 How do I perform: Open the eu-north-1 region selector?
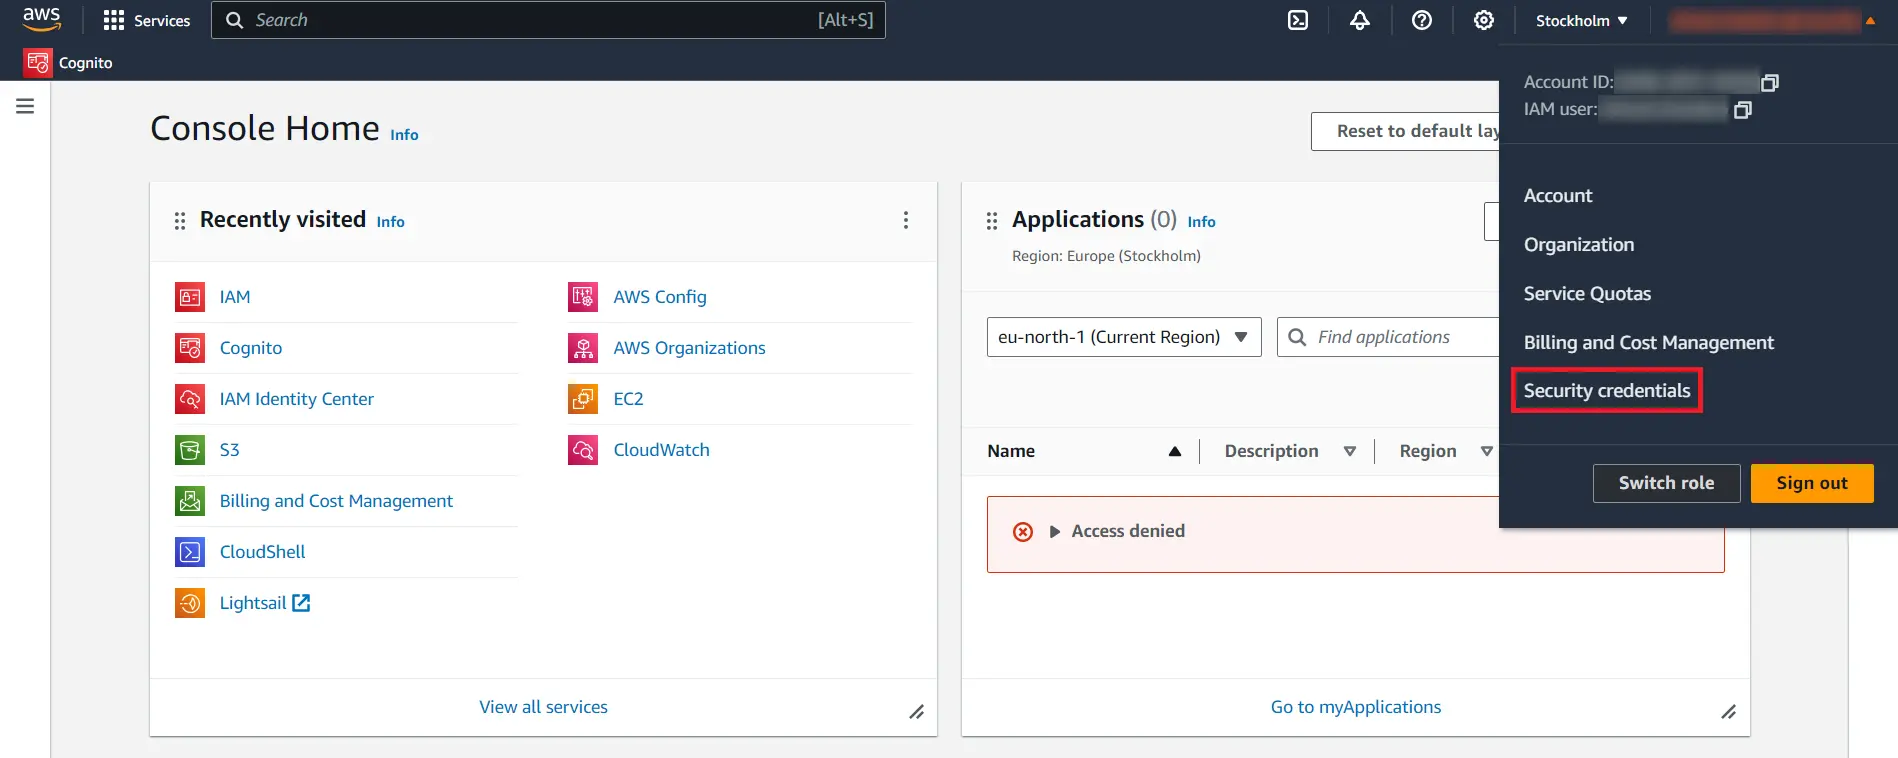pos(1124,337)
